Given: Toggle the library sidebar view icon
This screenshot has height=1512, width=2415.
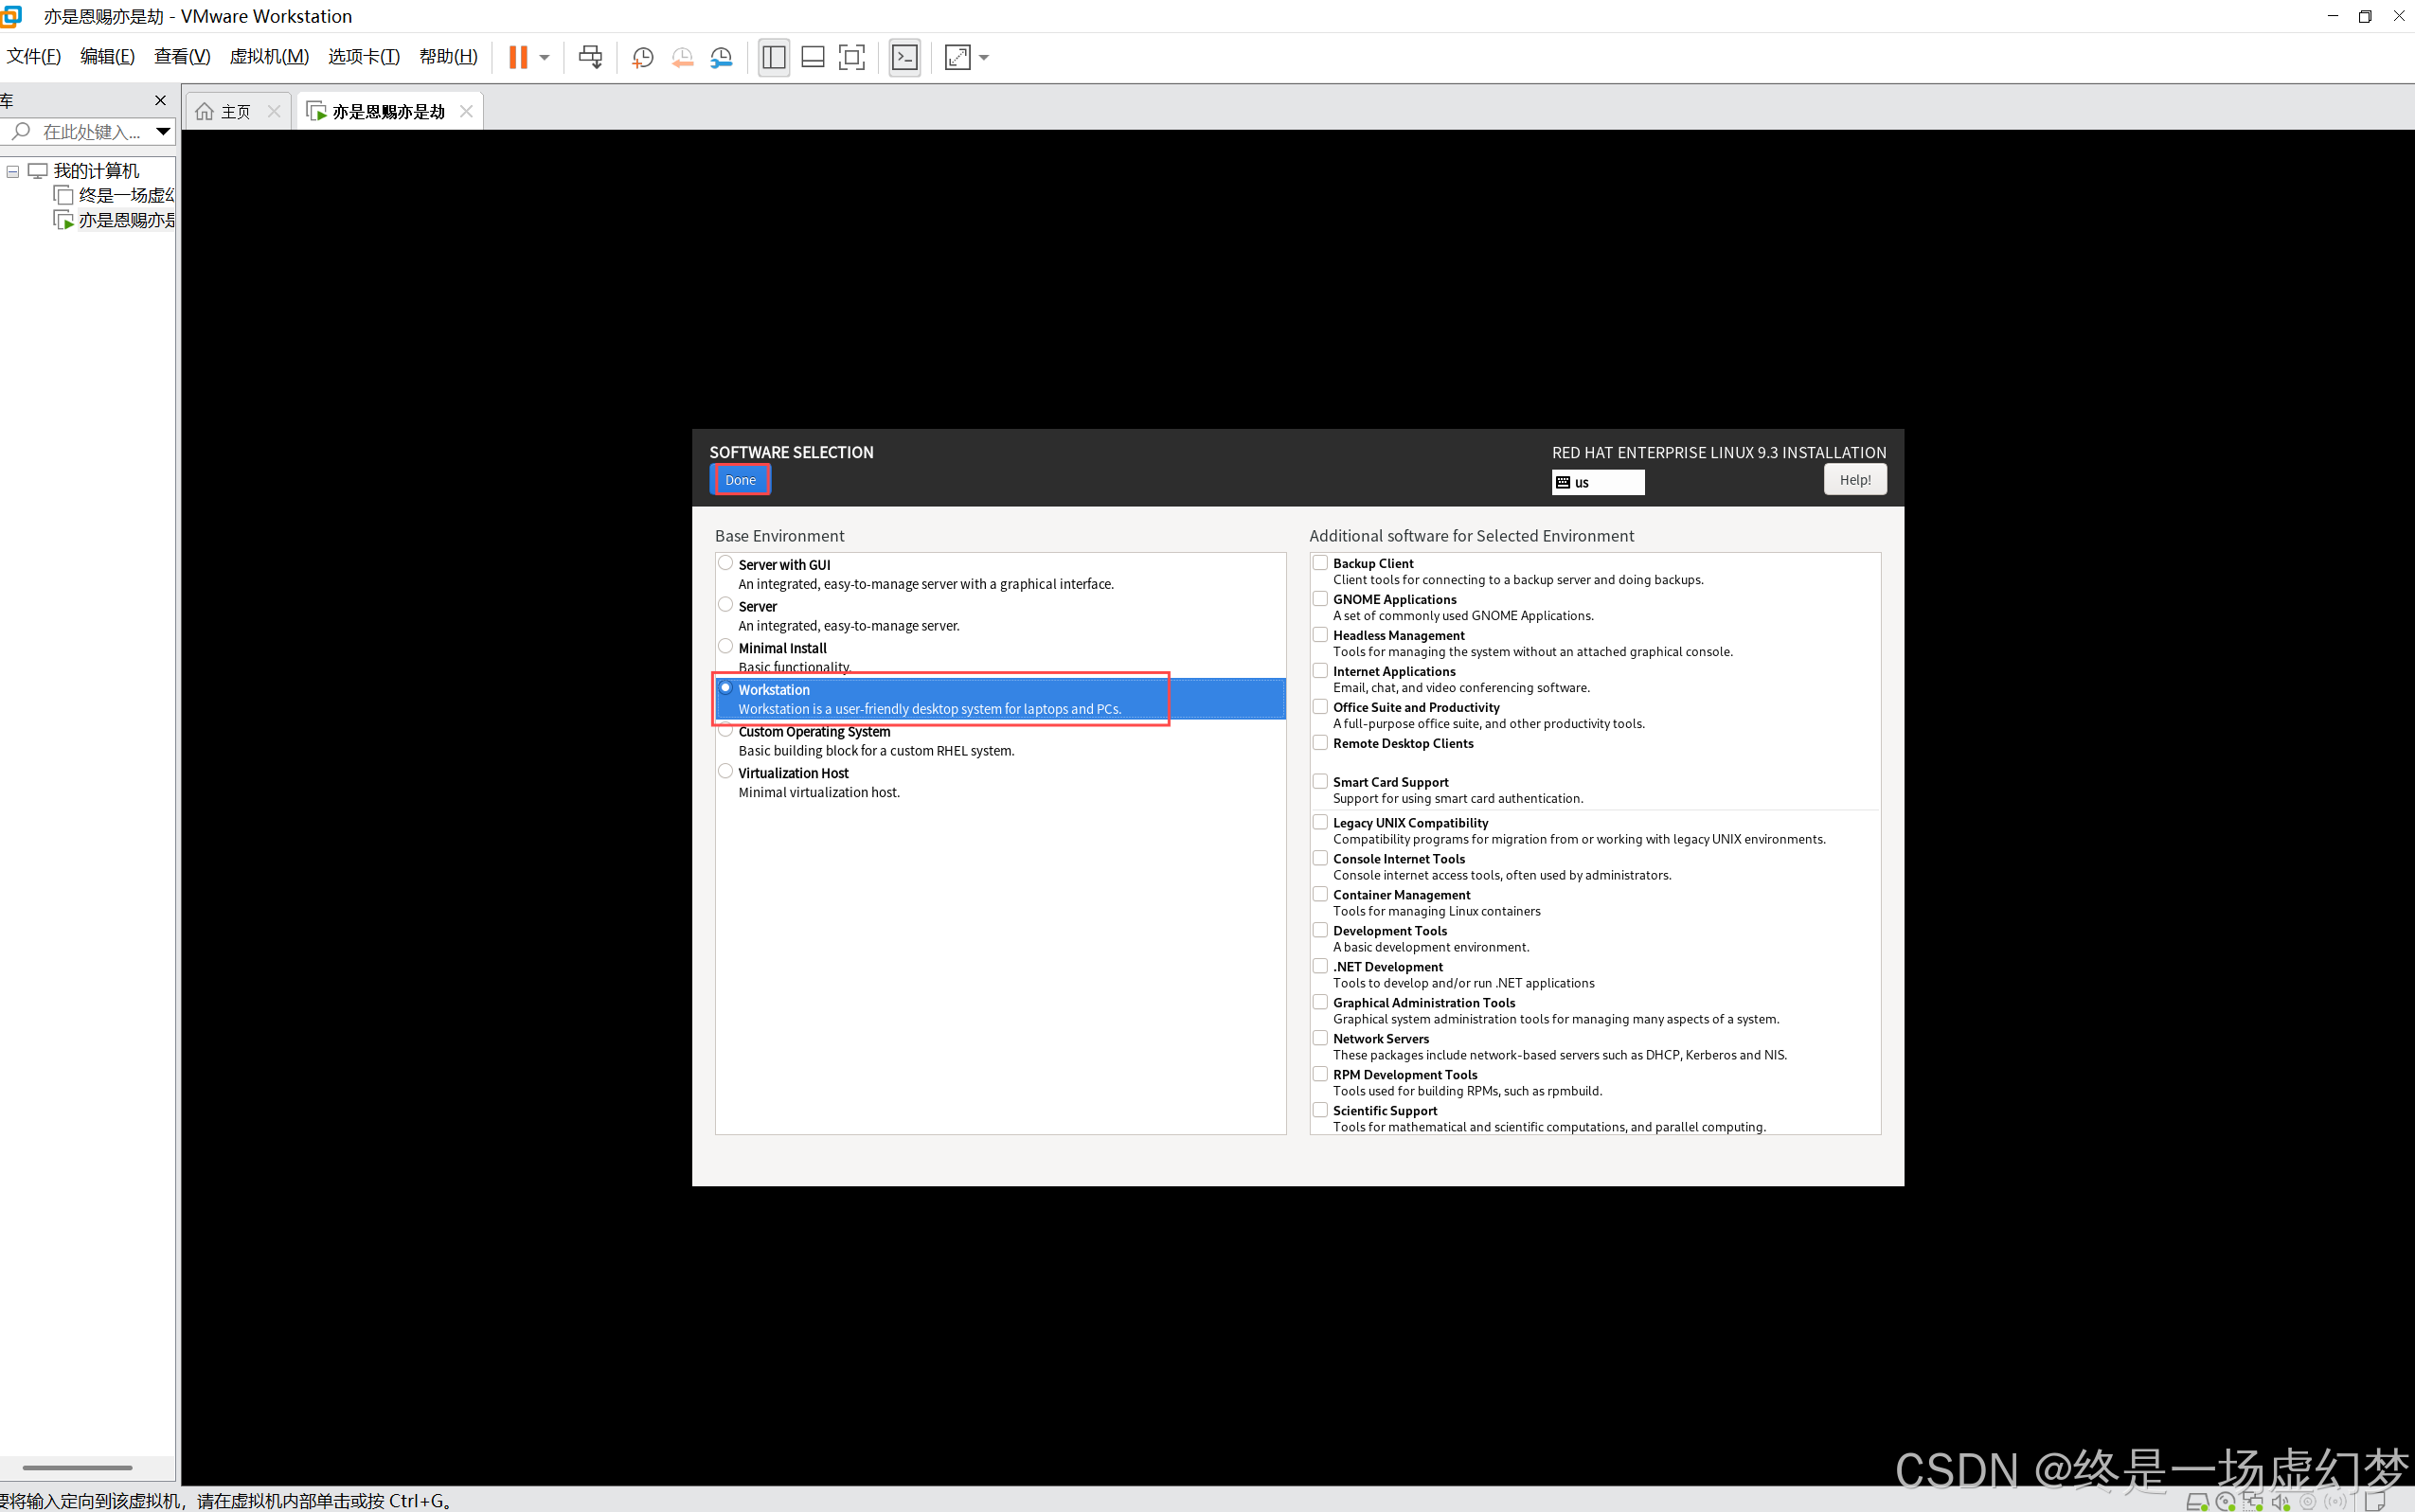Looking at the screenshot, I should 773,57.
